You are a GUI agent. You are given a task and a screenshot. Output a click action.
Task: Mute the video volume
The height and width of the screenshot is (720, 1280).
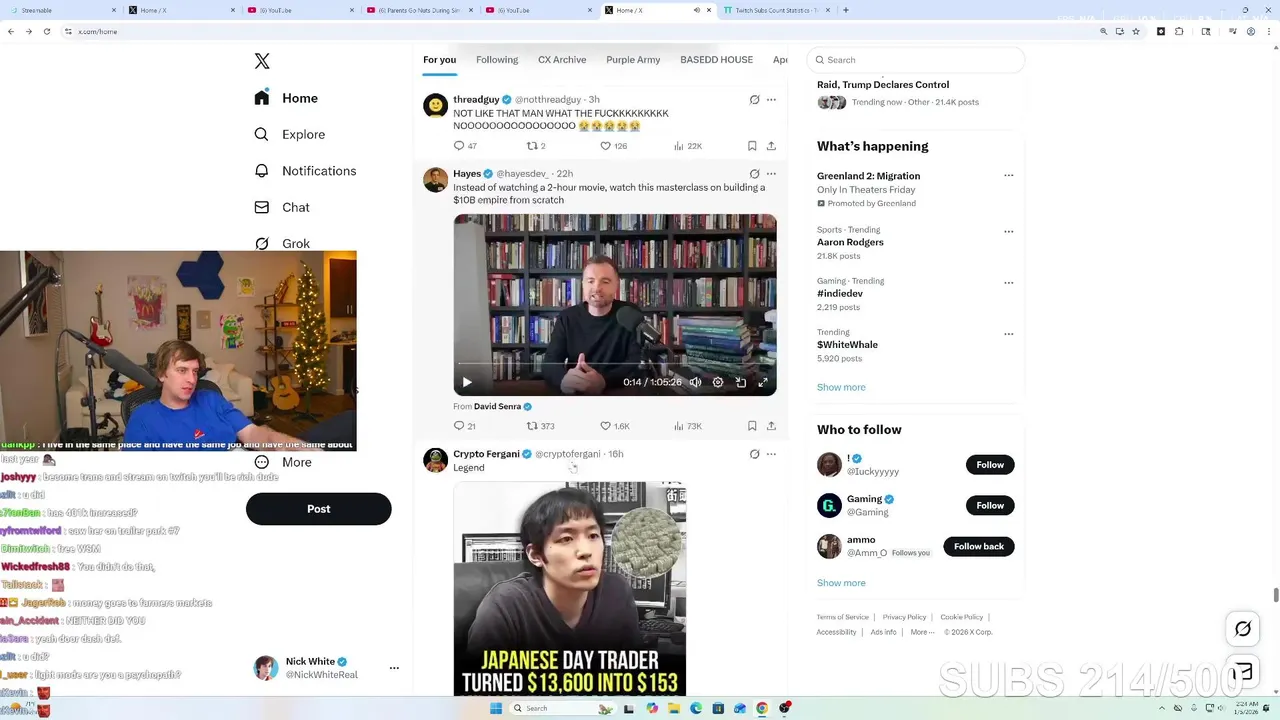click(x=695, y=382)
